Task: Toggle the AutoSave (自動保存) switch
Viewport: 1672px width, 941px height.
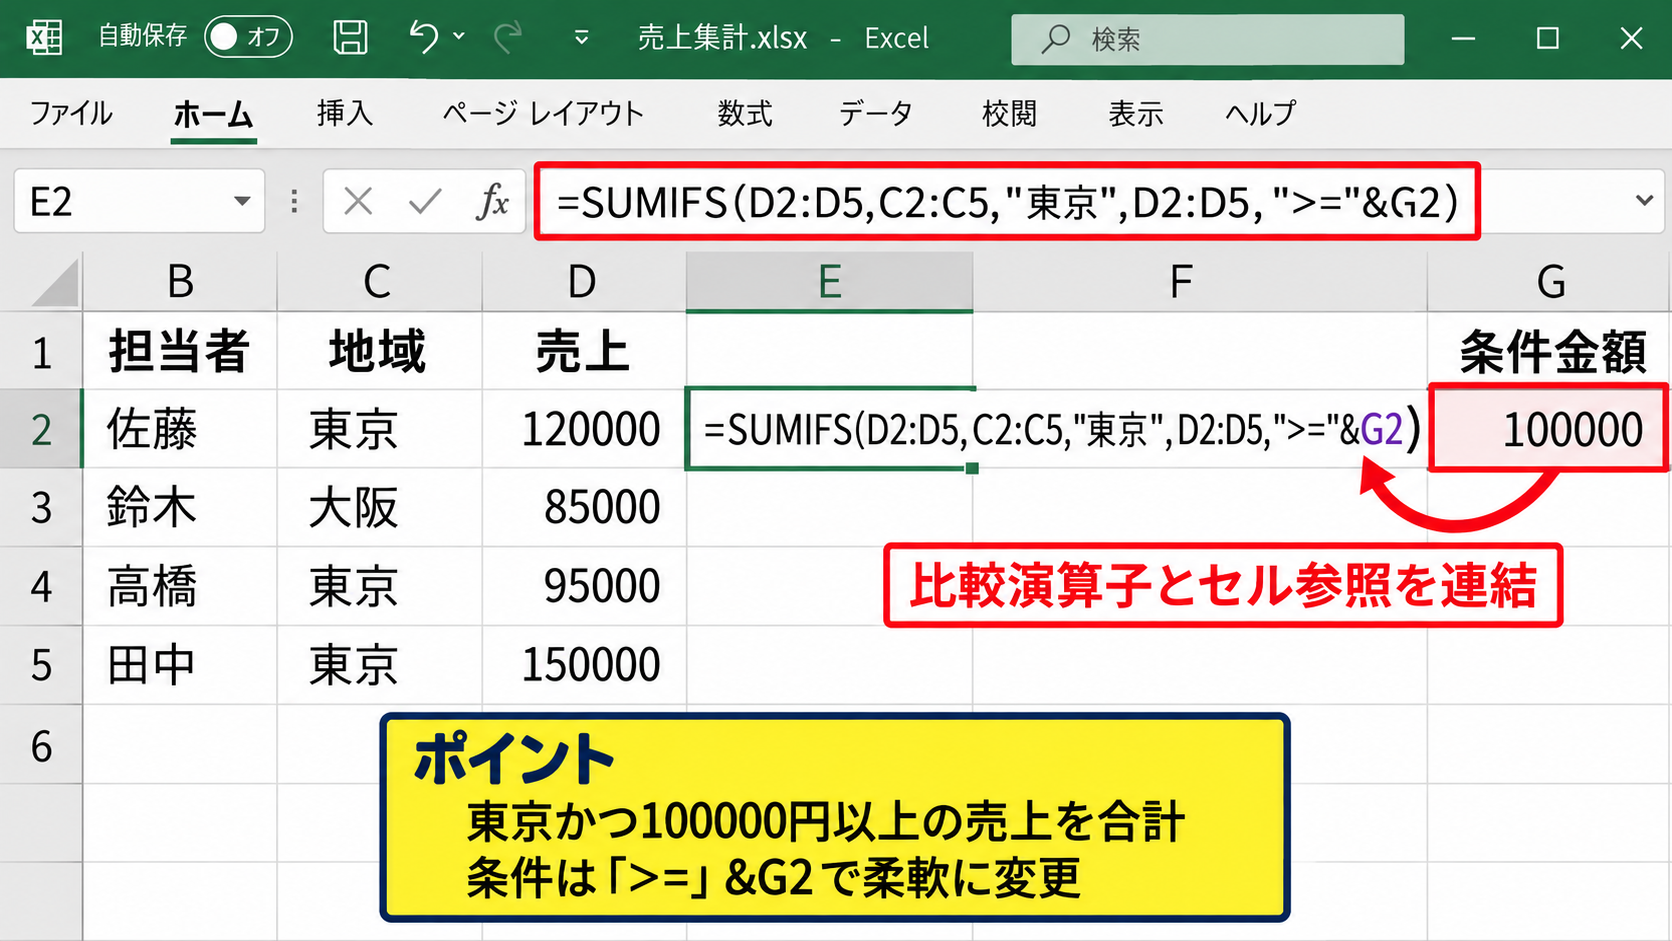Action: coord(248,37)
